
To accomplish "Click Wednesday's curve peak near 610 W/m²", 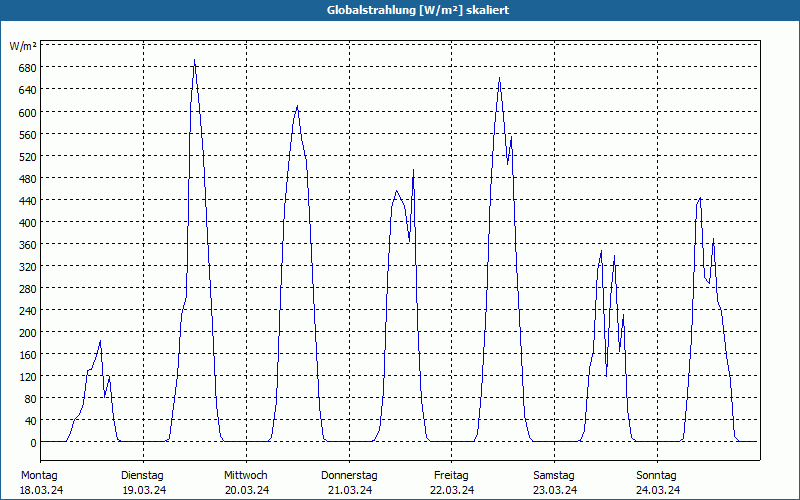I will point(297,106).
